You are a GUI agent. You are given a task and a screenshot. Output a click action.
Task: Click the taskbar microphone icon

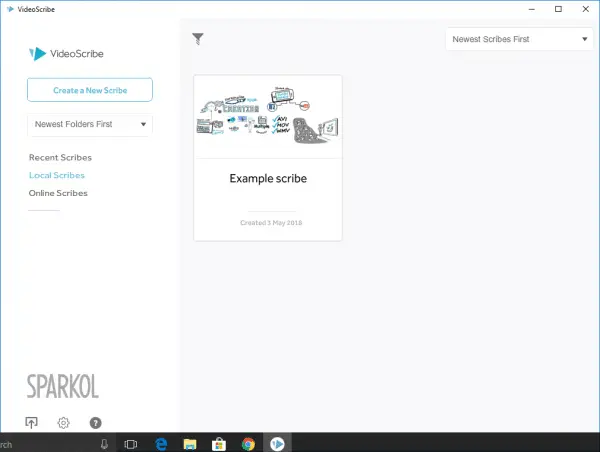[x=104, y=444]
